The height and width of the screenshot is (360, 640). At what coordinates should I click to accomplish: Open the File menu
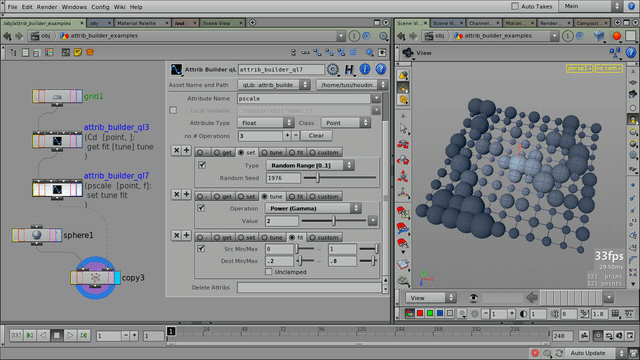[13, 7]
